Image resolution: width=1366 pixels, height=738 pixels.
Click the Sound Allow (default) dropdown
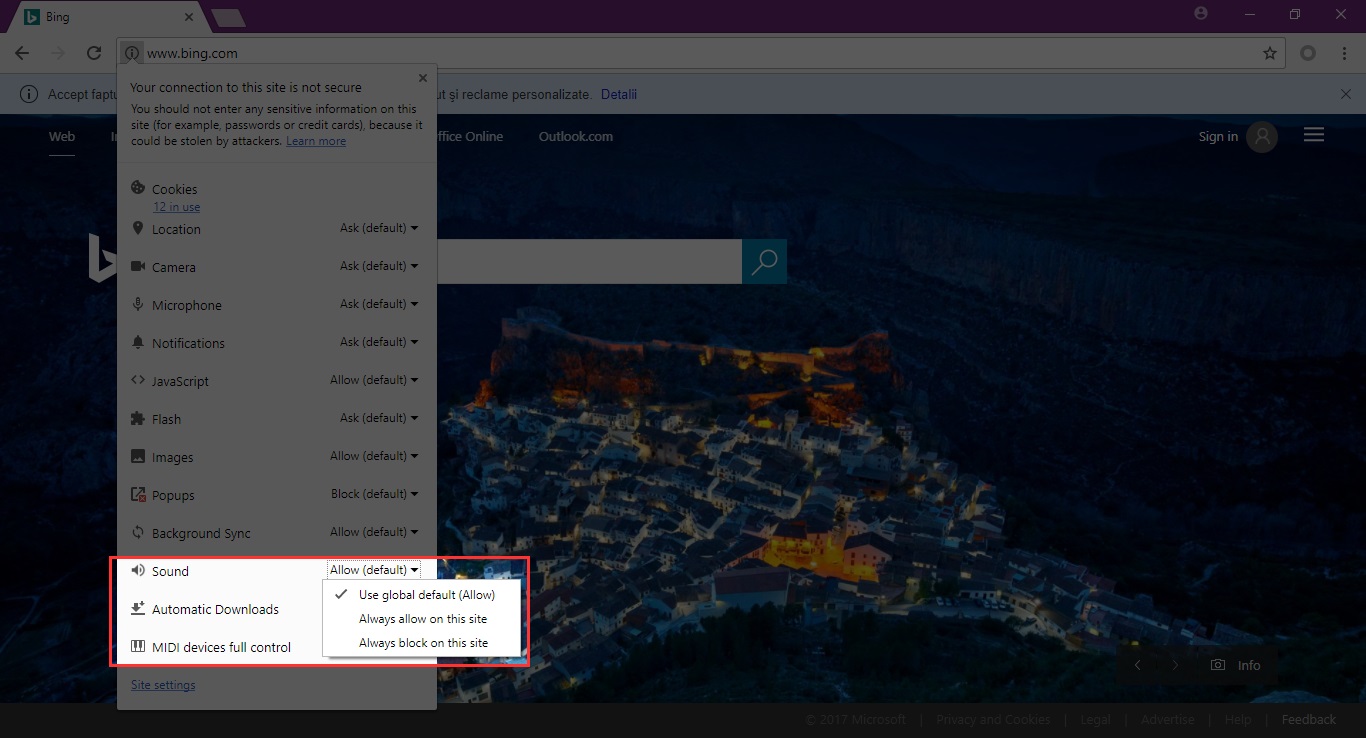point(374,570)
